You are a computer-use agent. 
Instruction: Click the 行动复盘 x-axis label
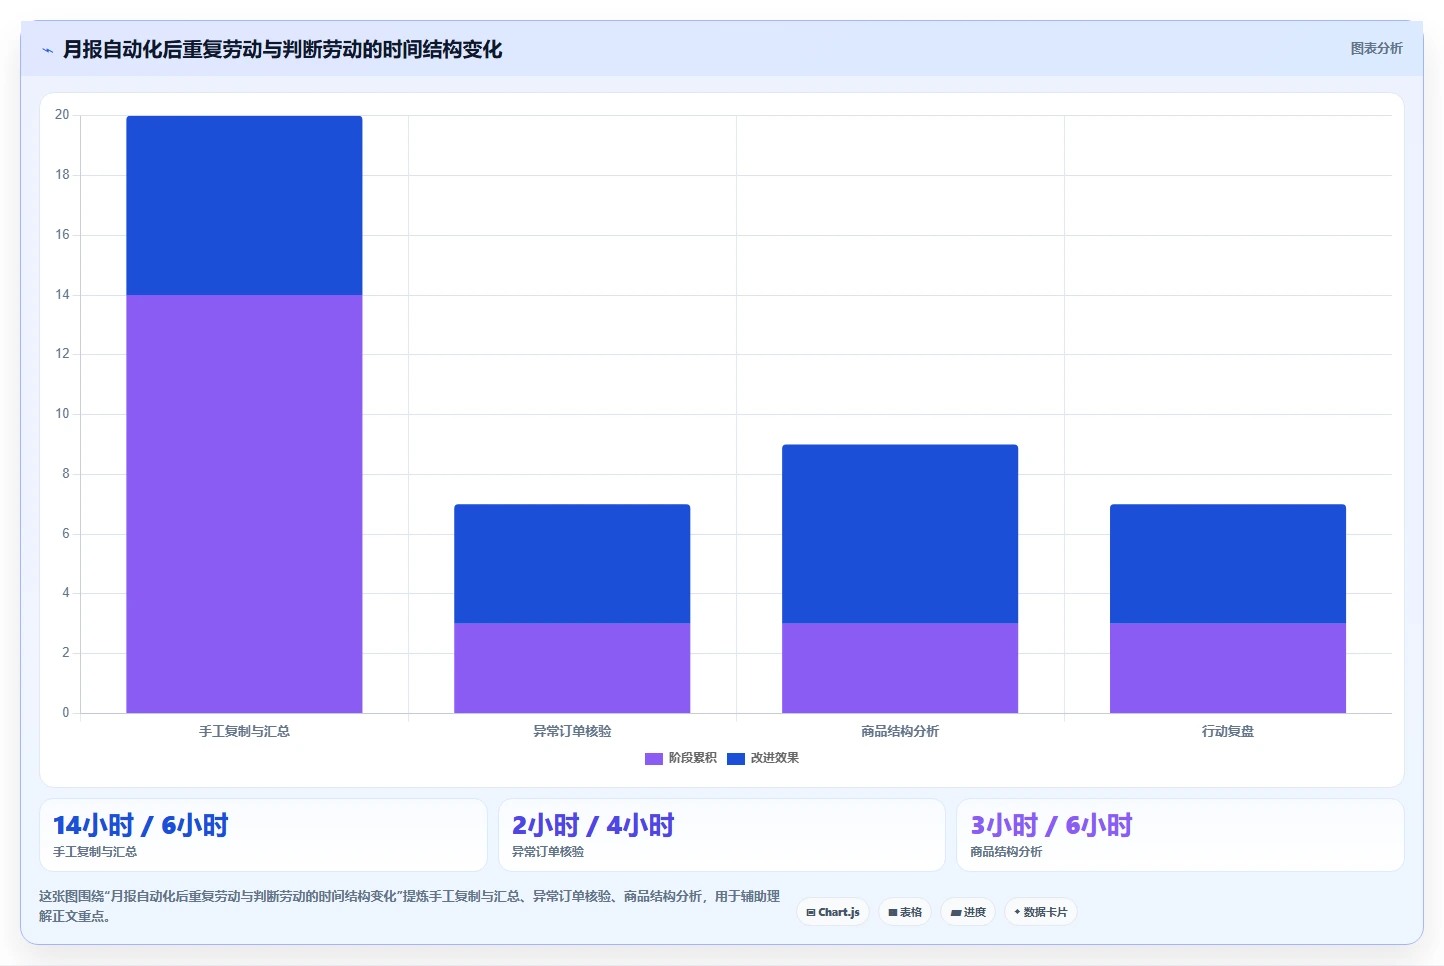pyautogui.click(x=1228, y=732)
